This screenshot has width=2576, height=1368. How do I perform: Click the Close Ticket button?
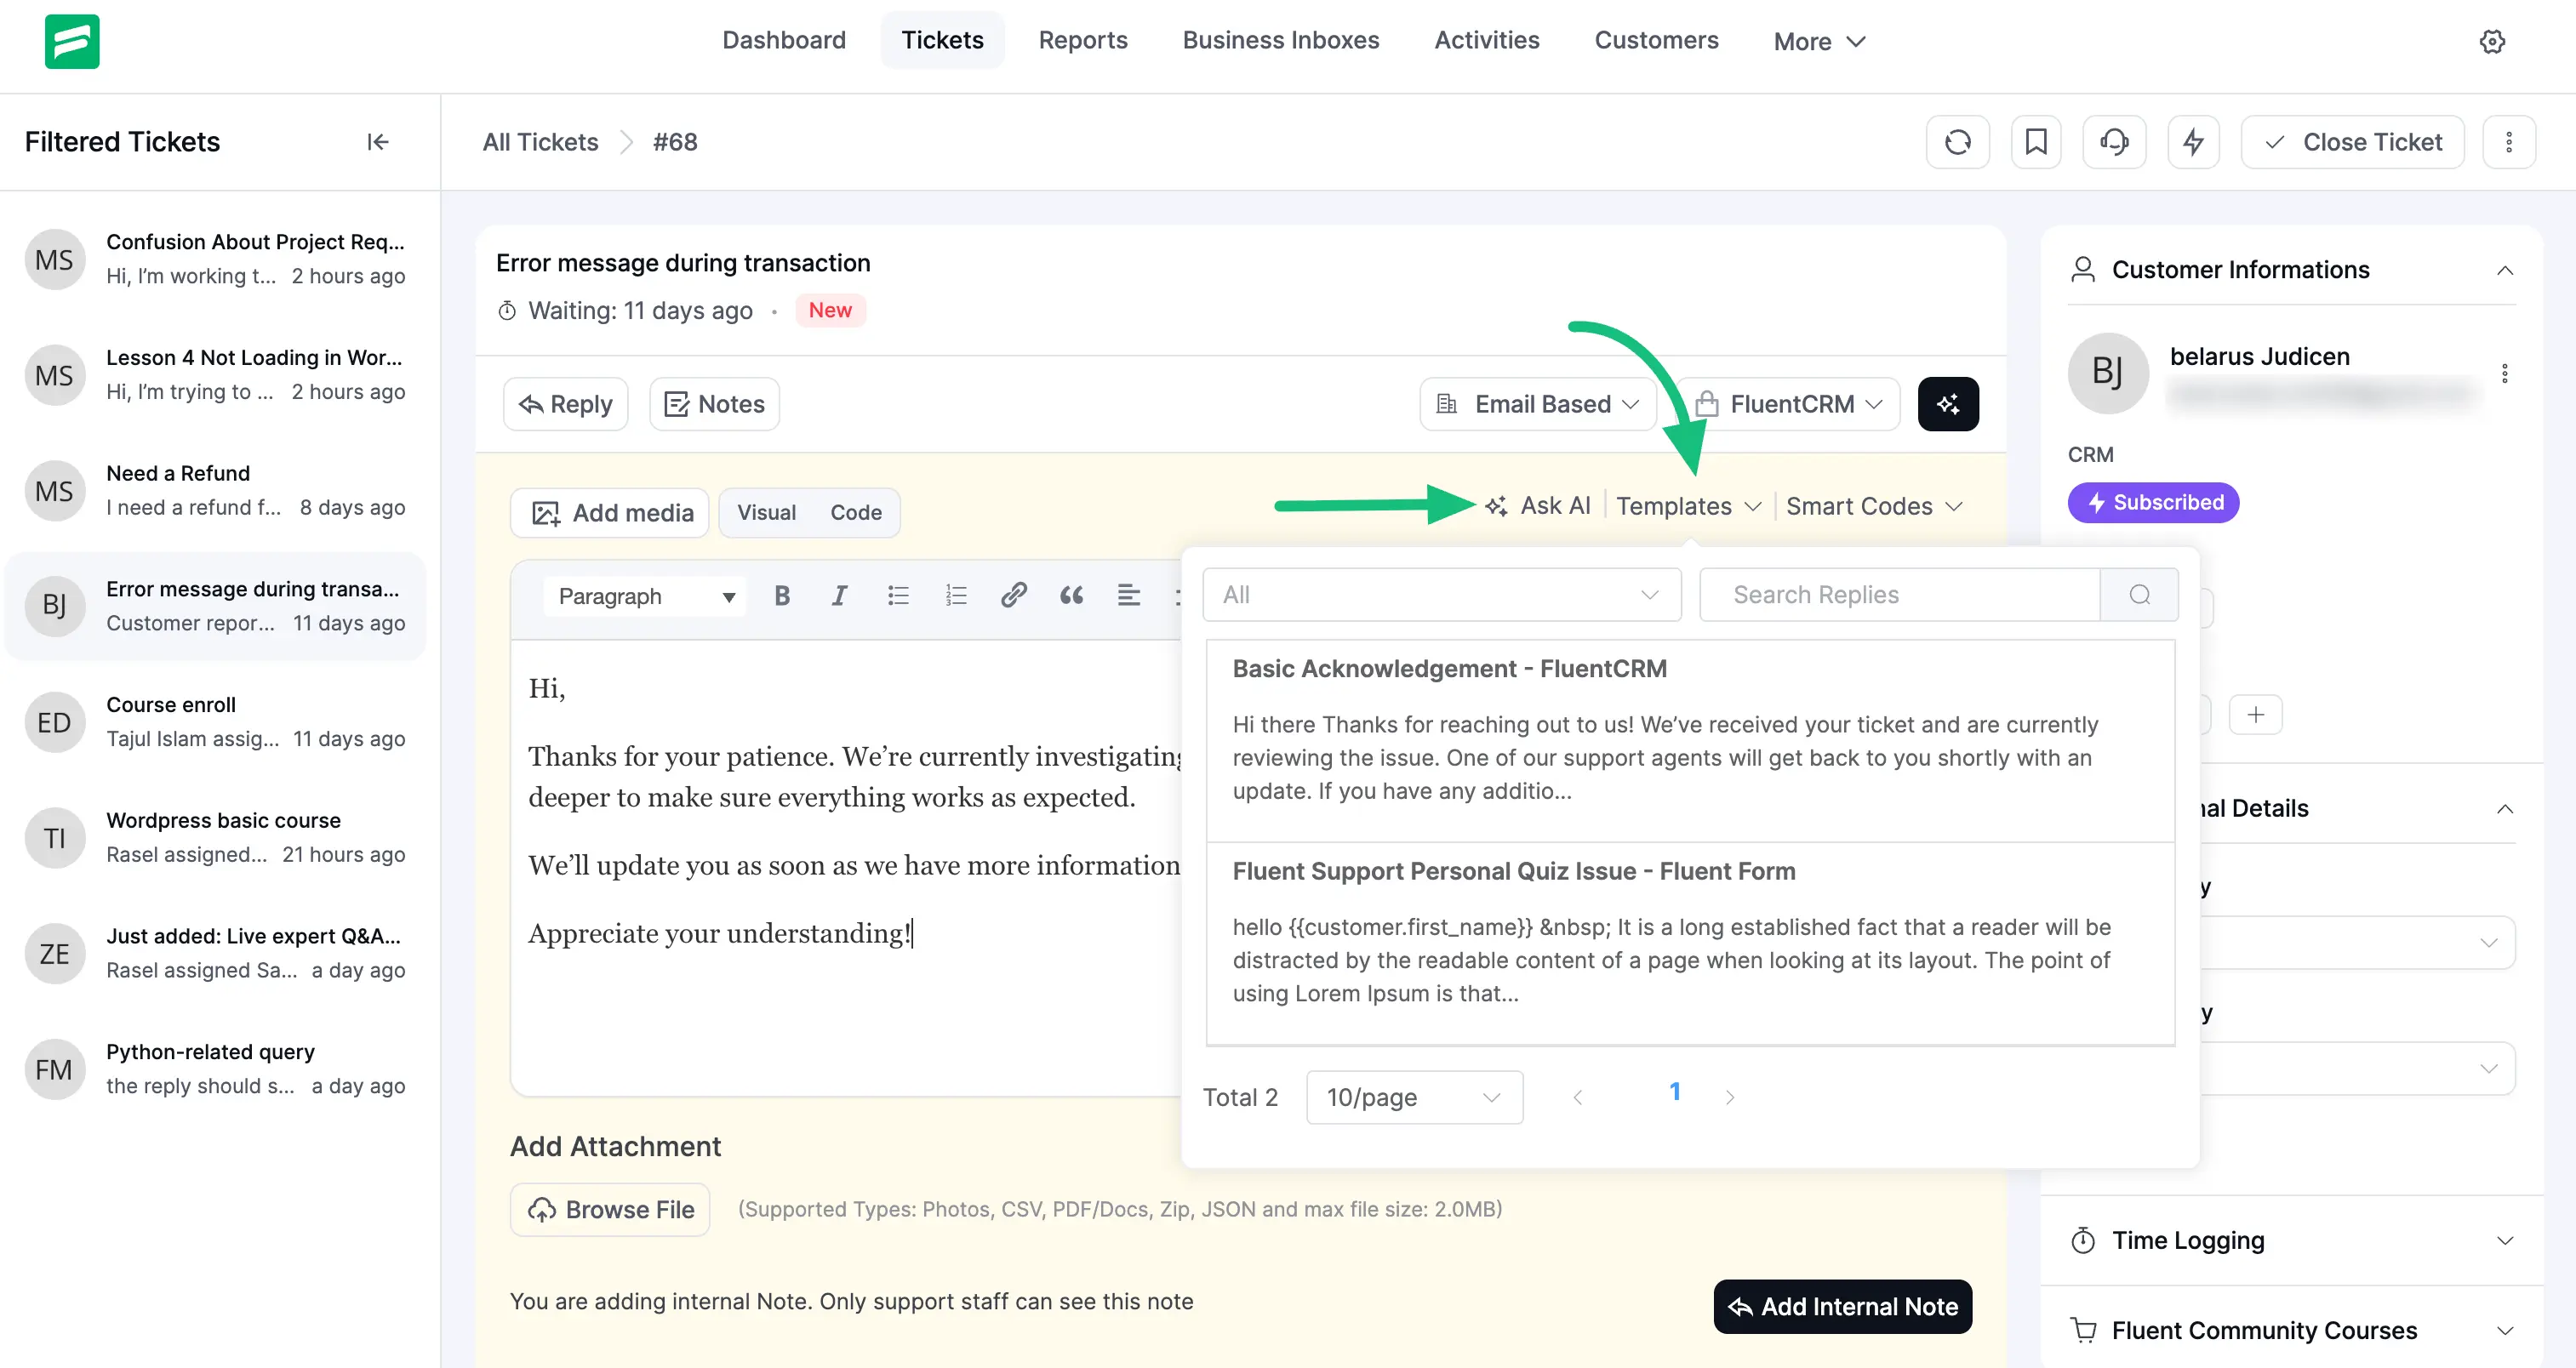[2352, 142]
